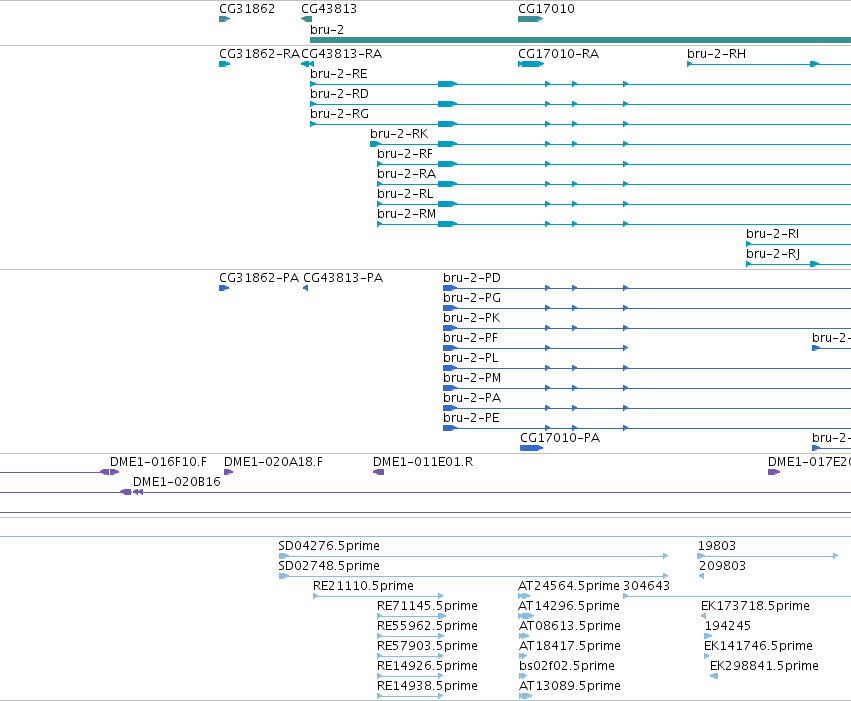The height and width of the screenshot is (701, 851).
Task: Open EST RE55962.5prime label
Action: [427, 626]
